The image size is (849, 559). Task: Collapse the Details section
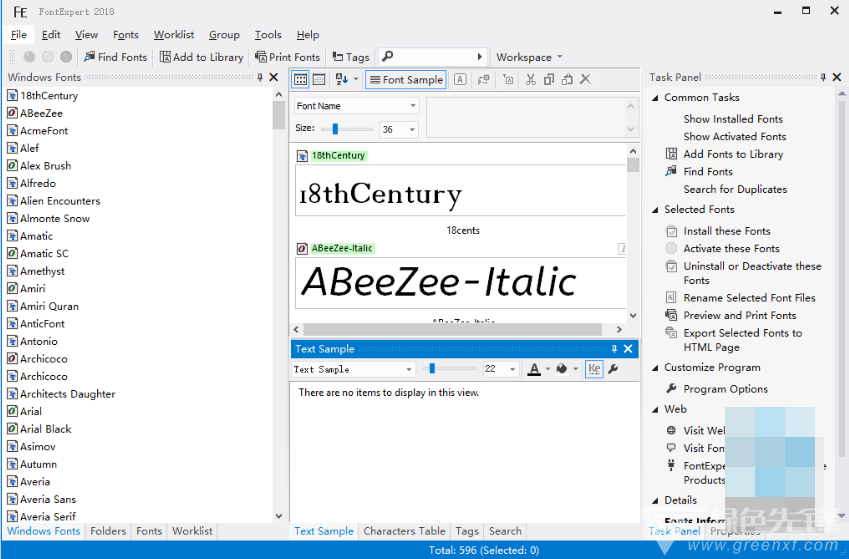[655, 500]
